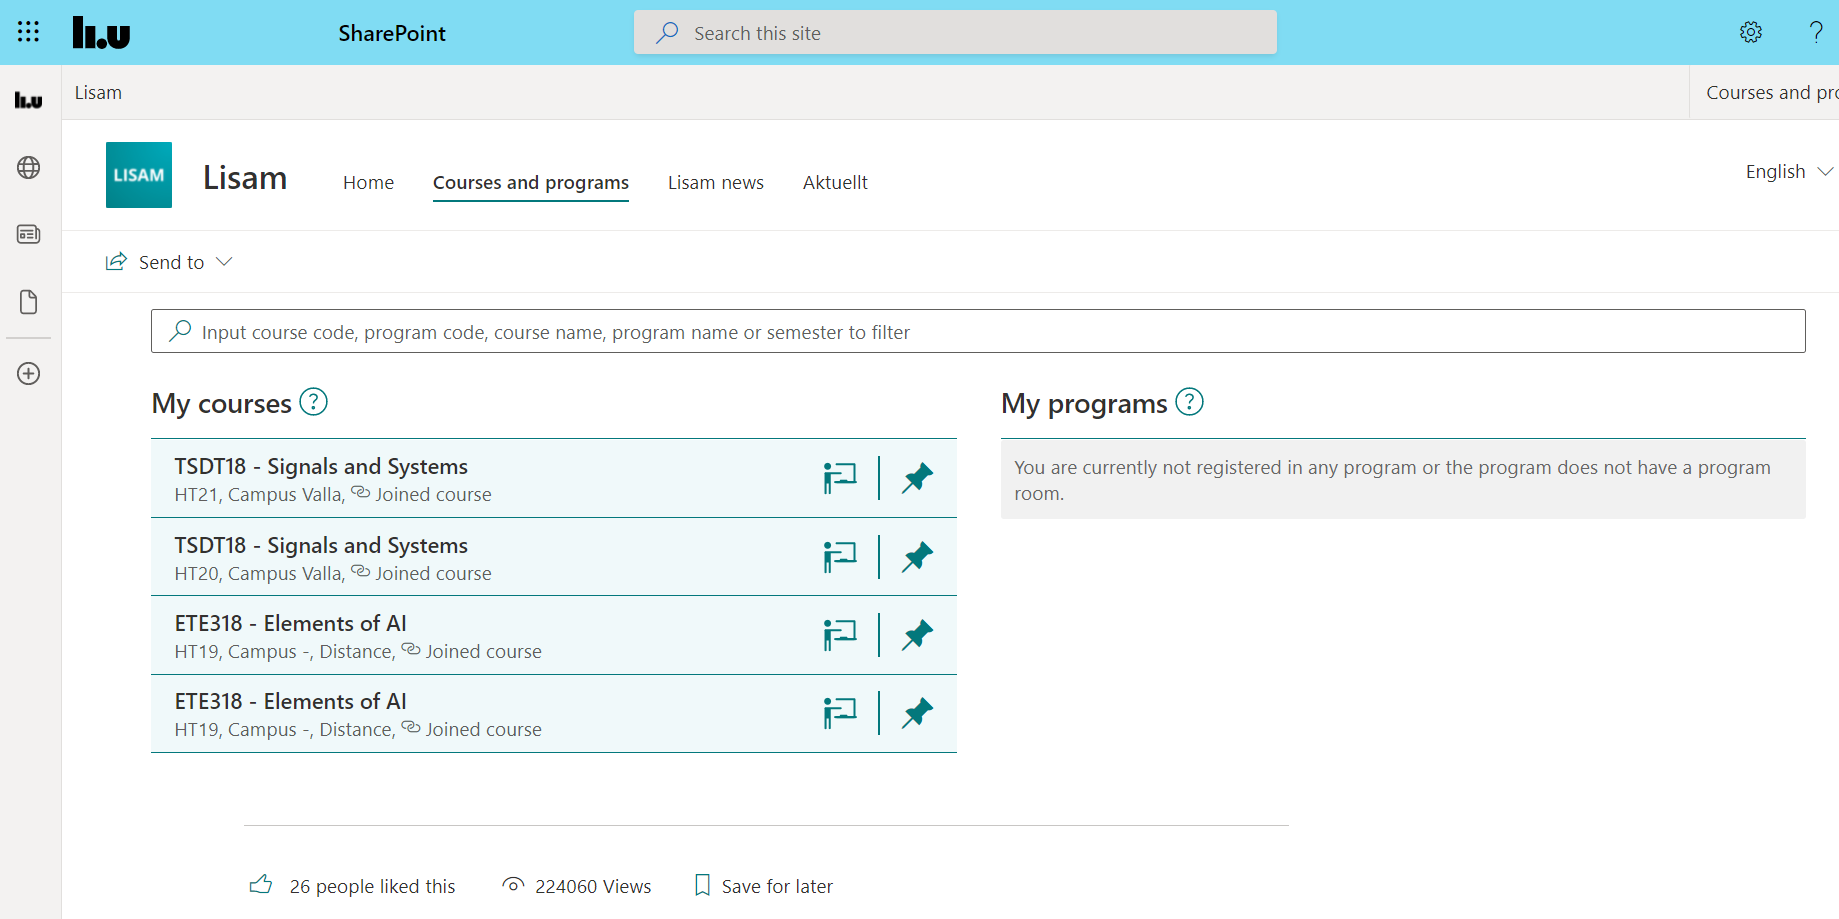This screenshot has height=919, width=1839.
Task: Click the views eye icon
Action: (513, 885)
